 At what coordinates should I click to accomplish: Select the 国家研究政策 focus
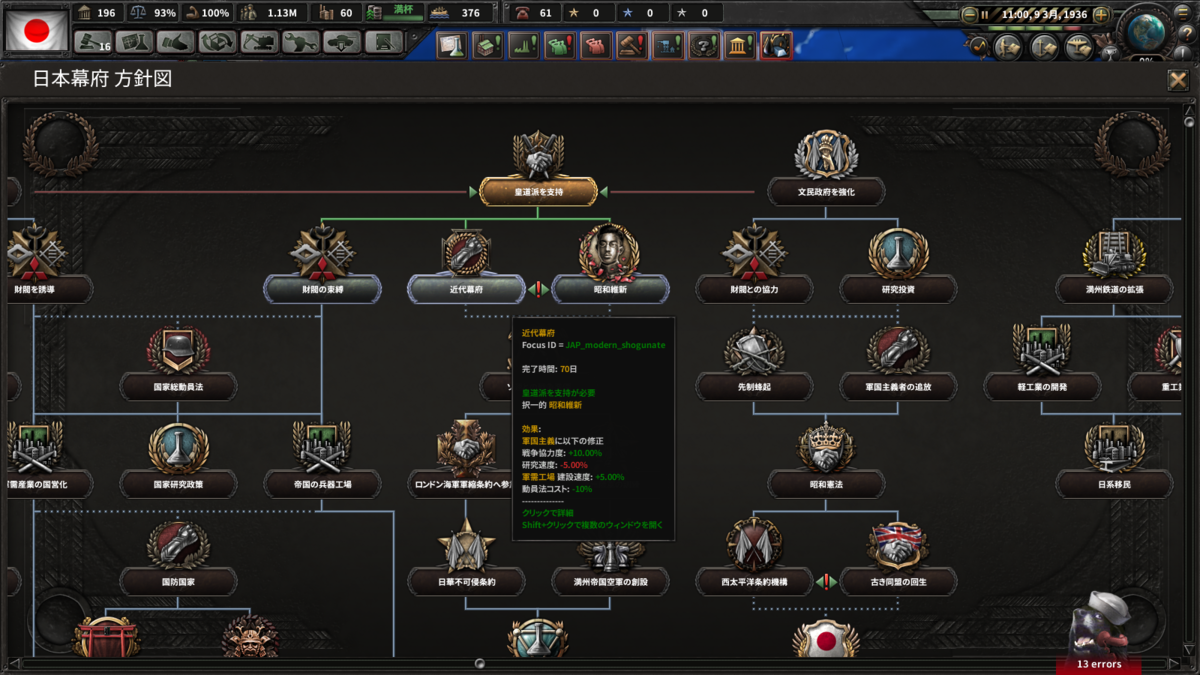(x=178, y=484)
